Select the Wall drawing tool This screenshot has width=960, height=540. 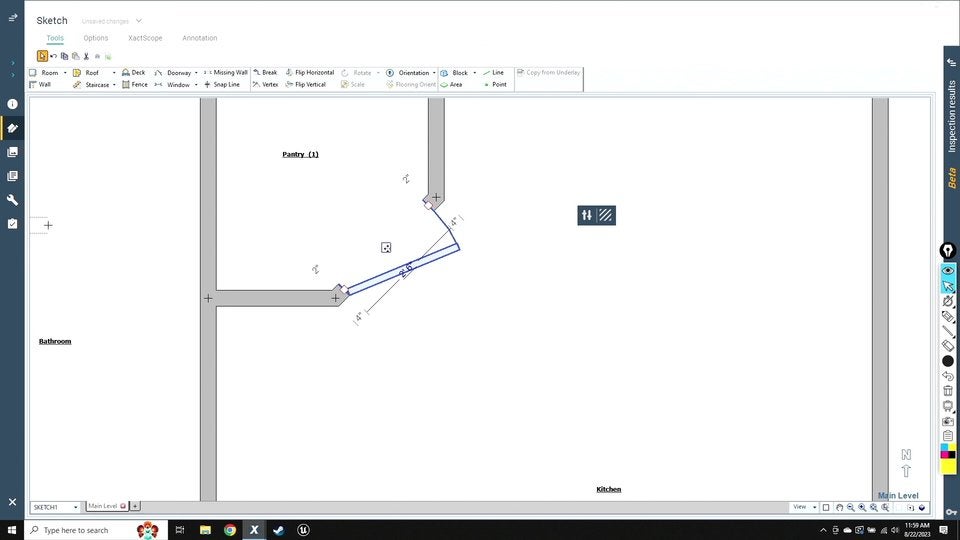click(39, 85)
